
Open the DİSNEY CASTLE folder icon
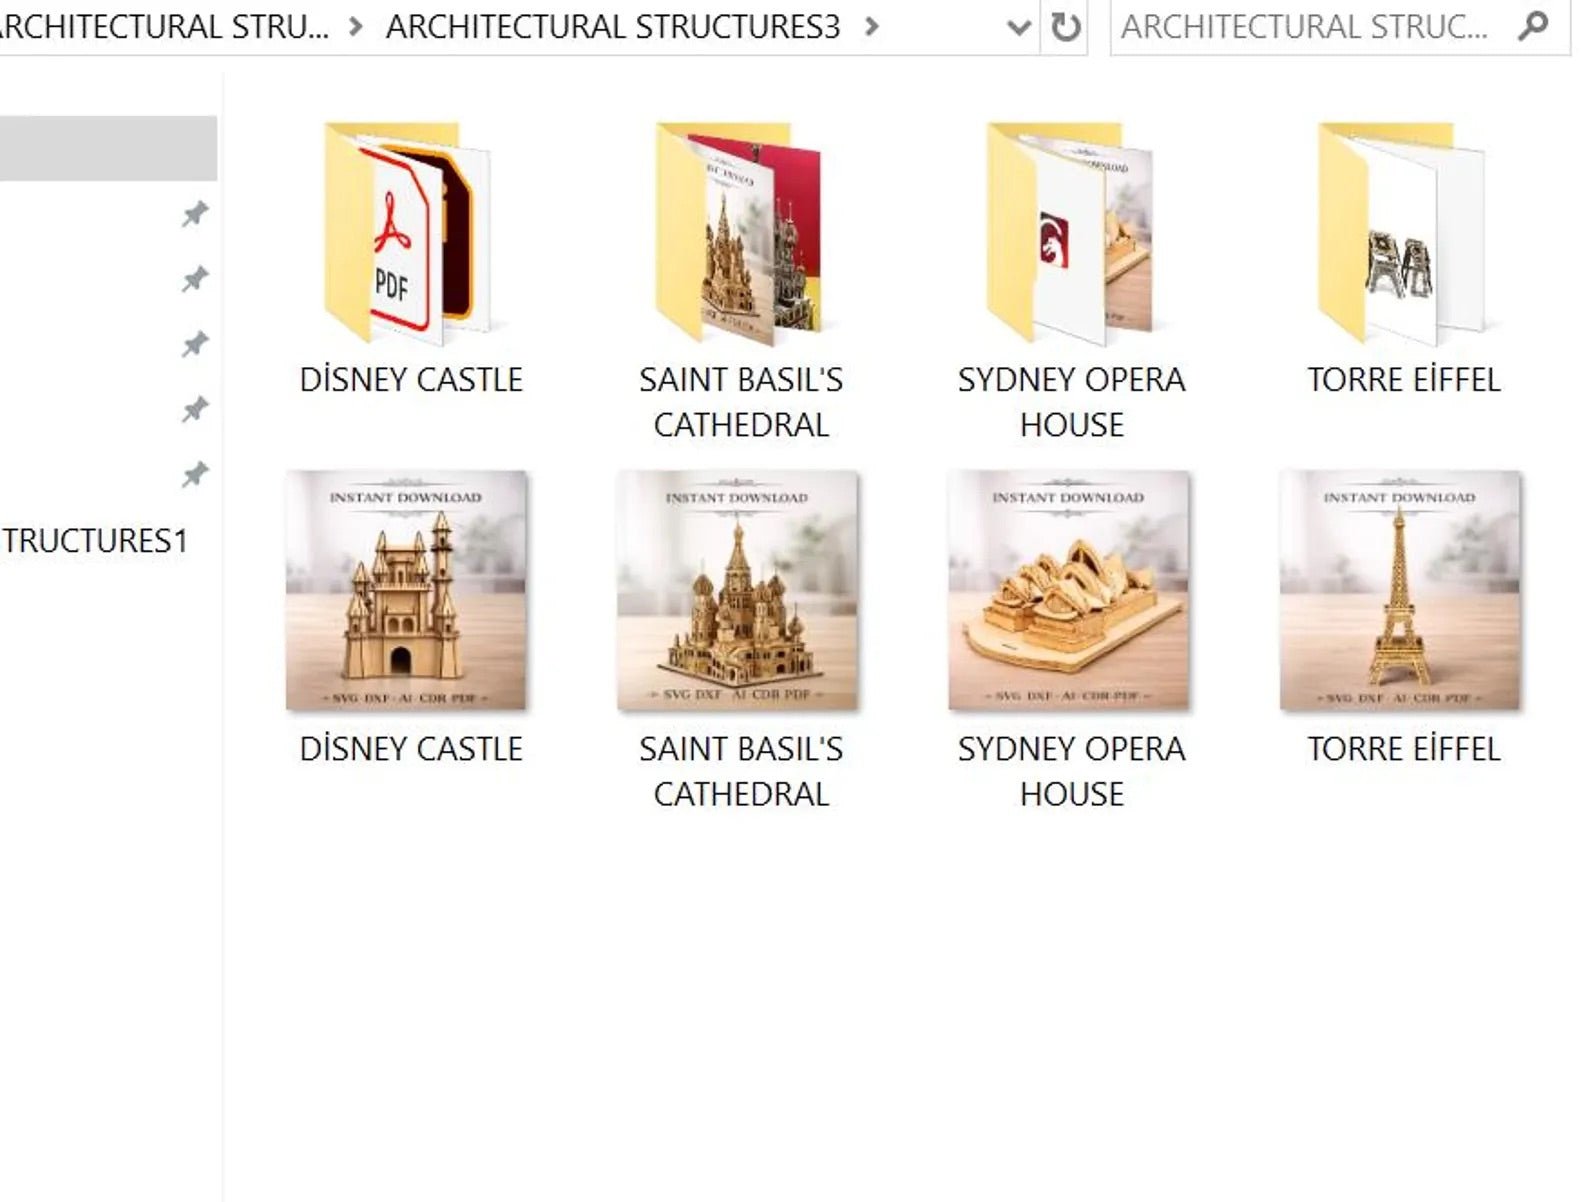coord(408,232)
